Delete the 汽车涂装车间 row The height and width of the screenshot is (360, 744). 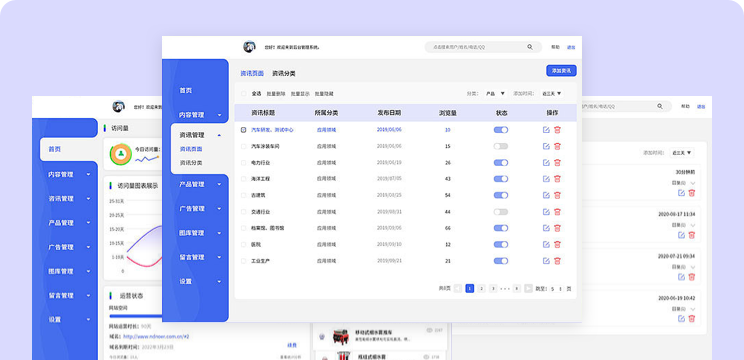point(557,146)
